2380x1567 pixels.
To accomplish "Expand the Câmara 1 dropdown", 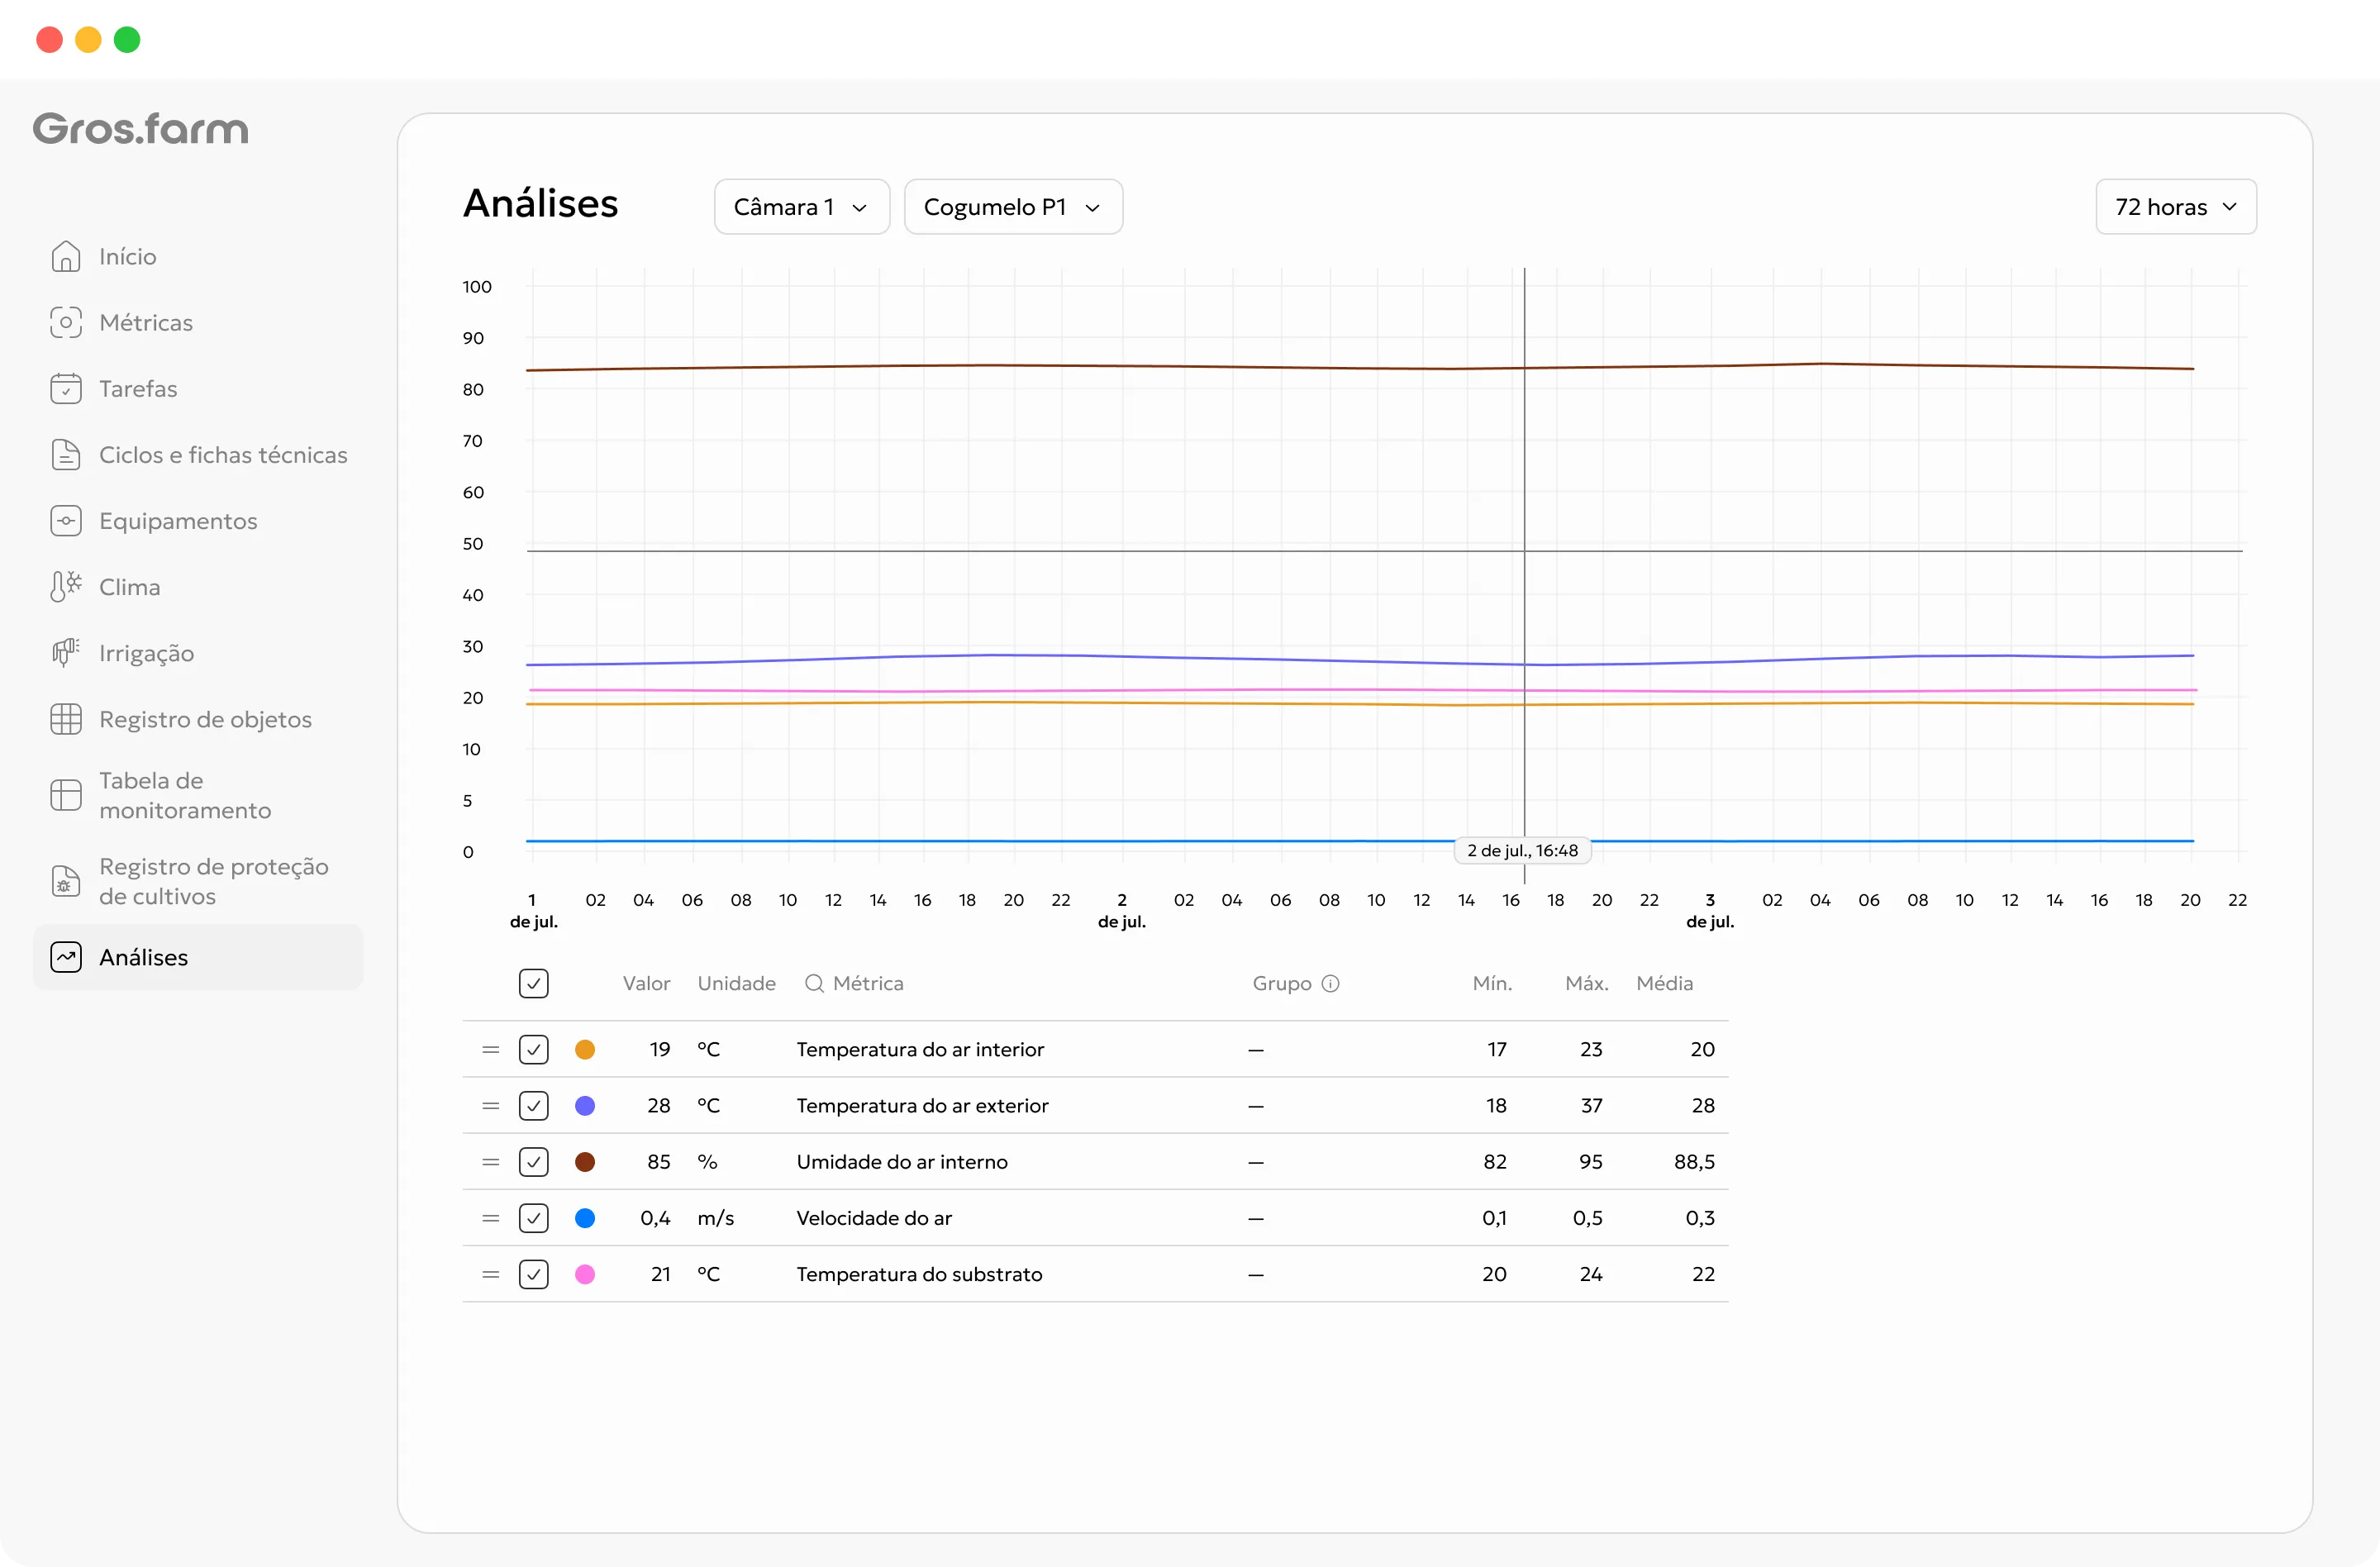I will (x=802, y=207).
